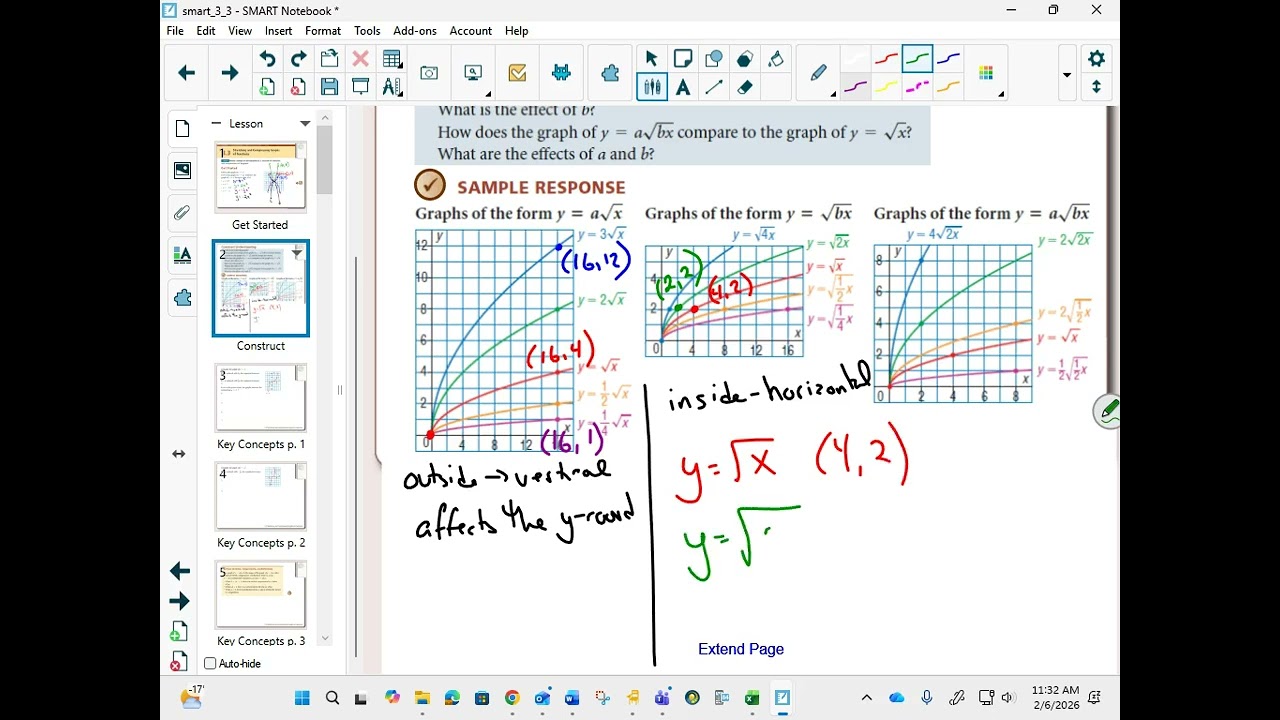
Task: Click the Save icon in toolbar
Action: 329,87
